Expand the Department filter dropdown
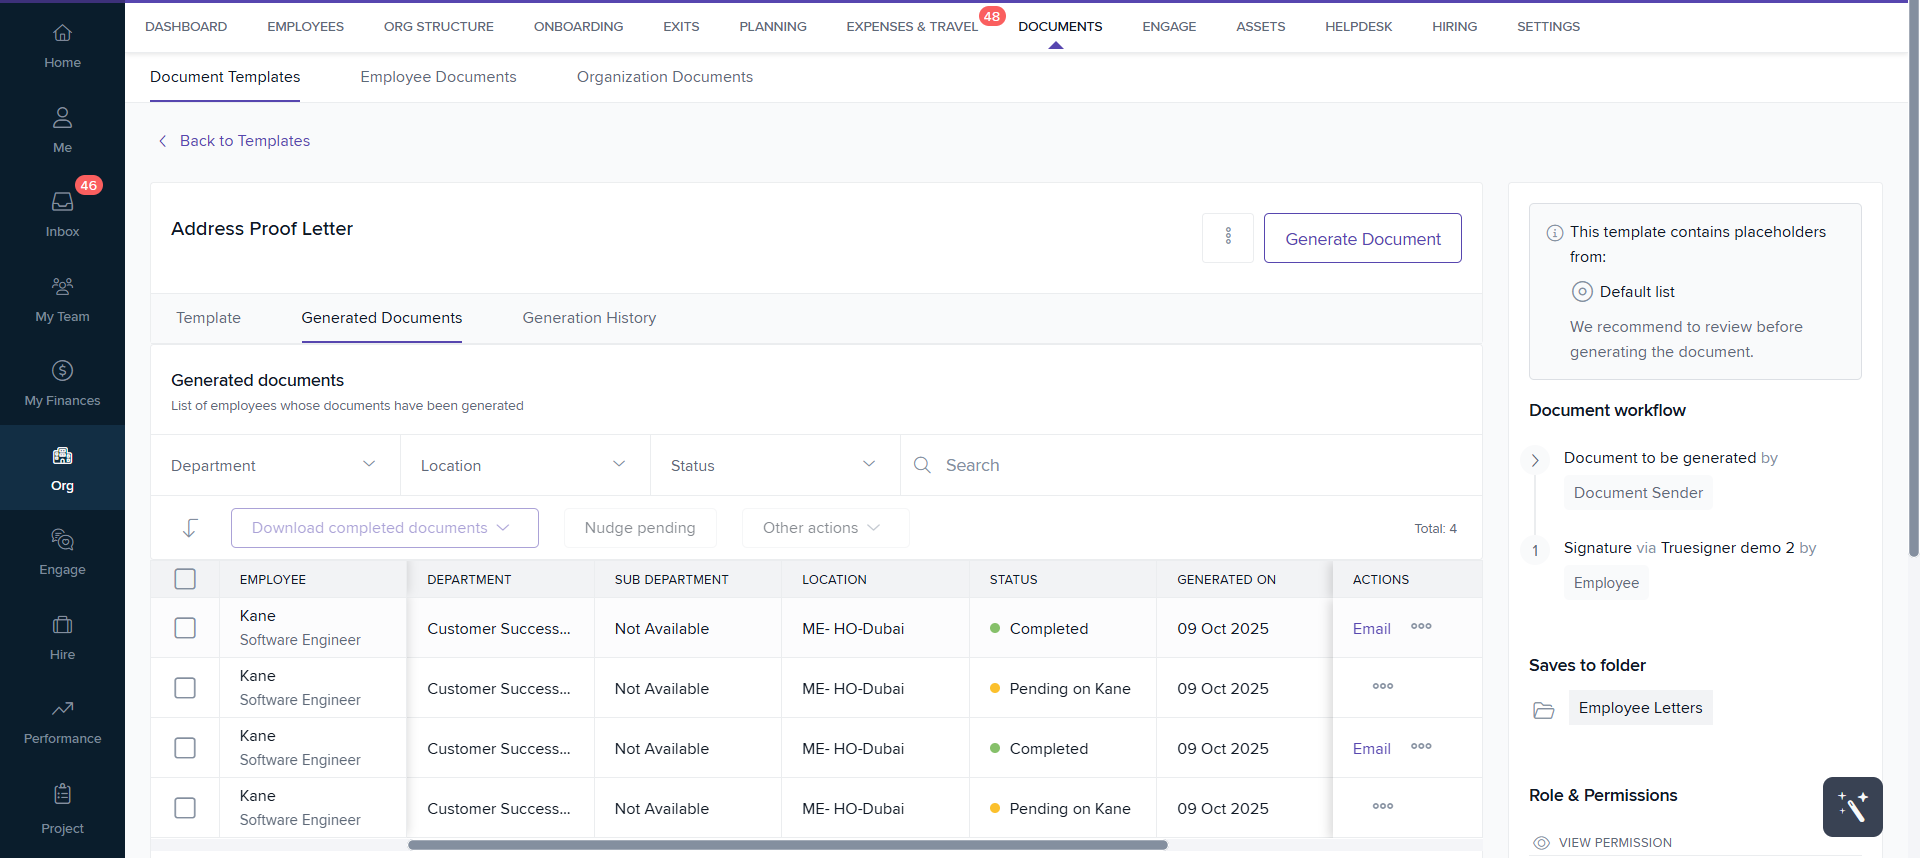This screenshot has width=1920, height=858. pyautogui.click(x=275, y=465)
